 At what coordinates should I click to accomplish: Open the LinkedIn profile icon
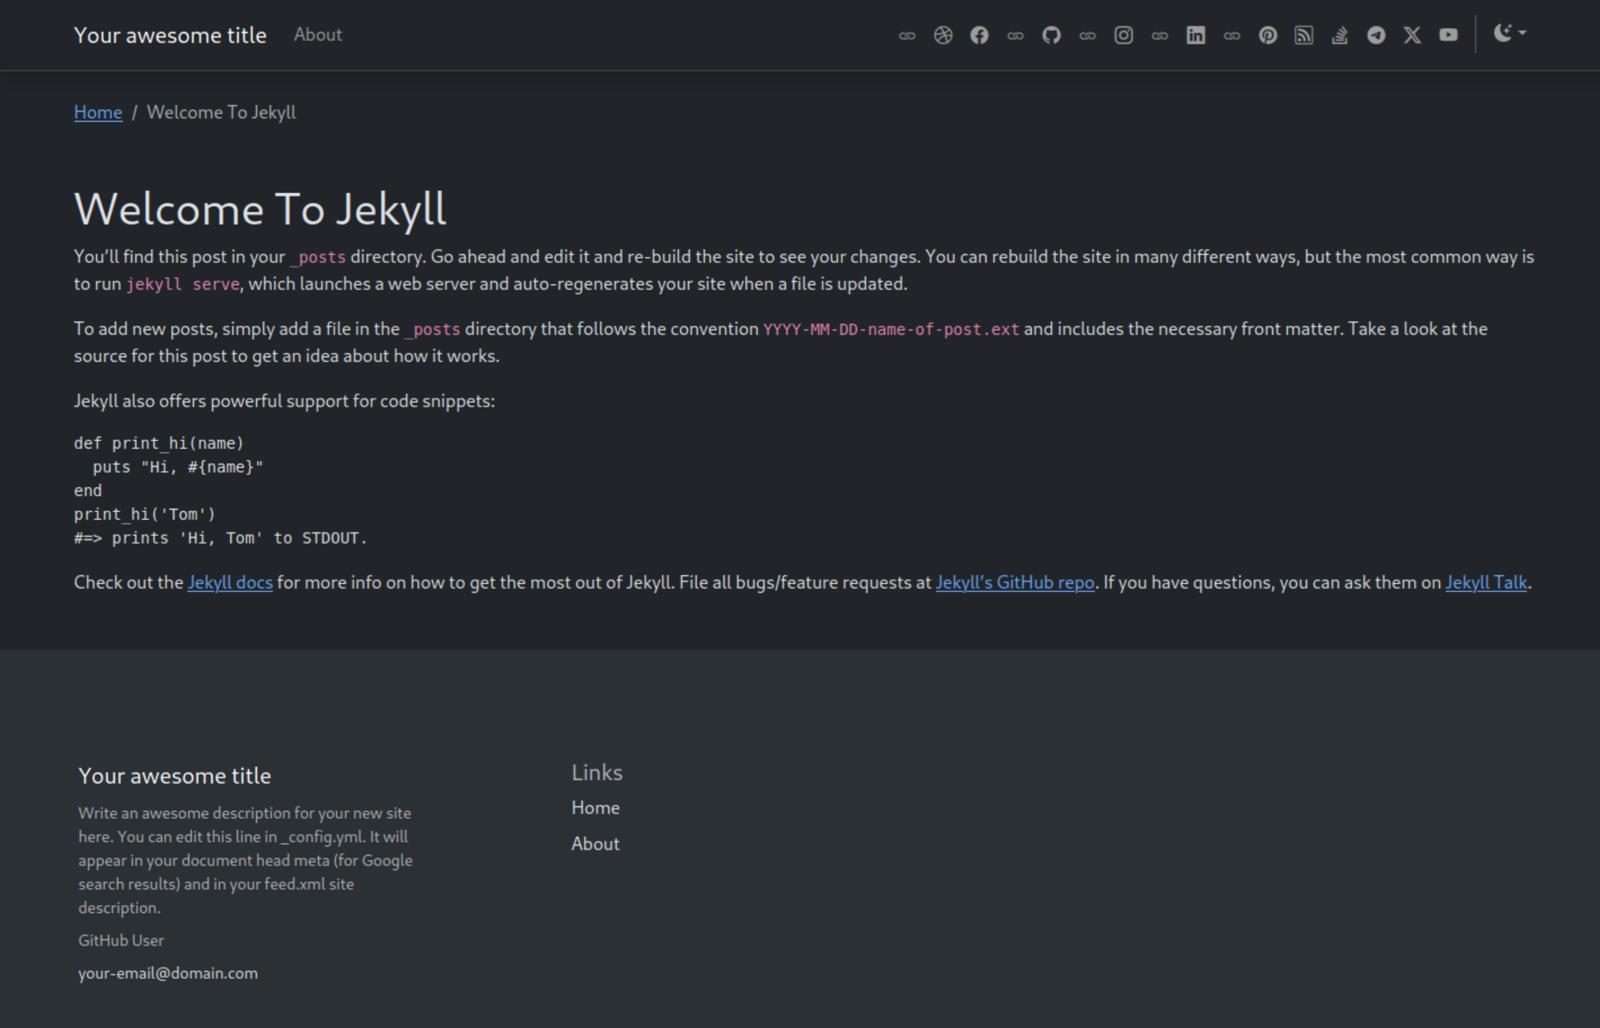tap(1196, 34)
